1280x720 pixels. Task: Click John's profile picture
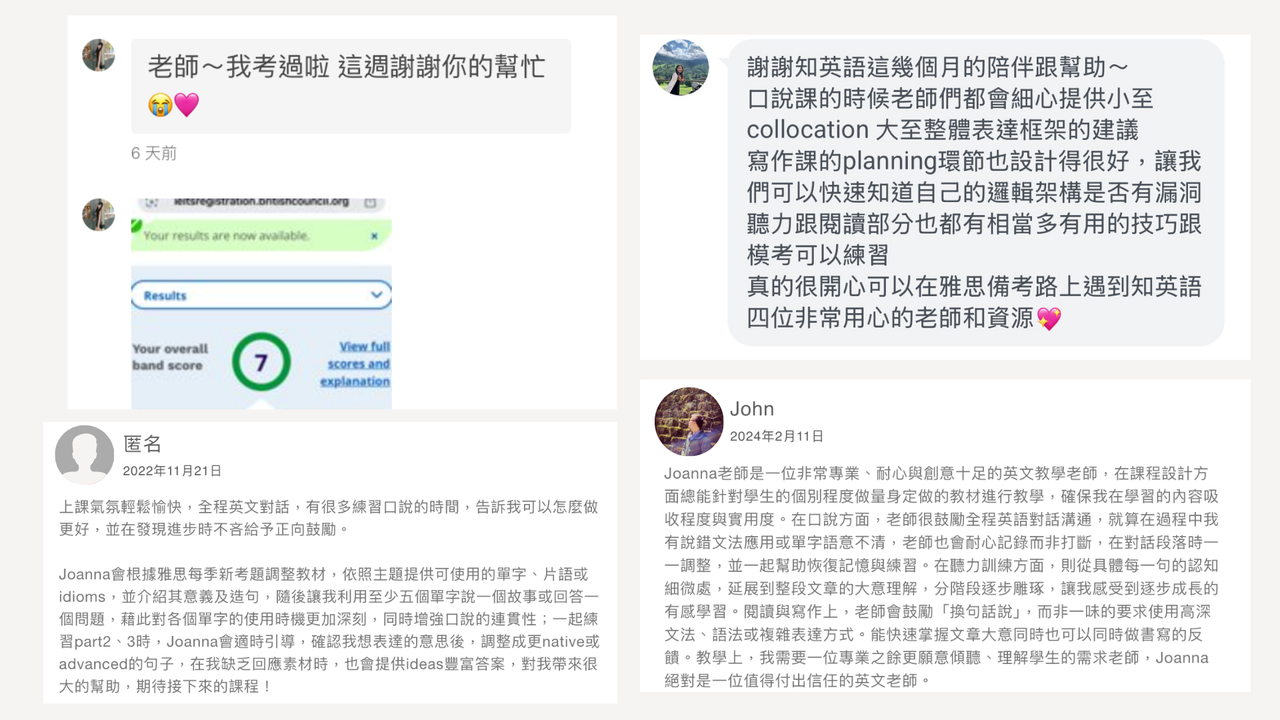click(x=689, y=421)
